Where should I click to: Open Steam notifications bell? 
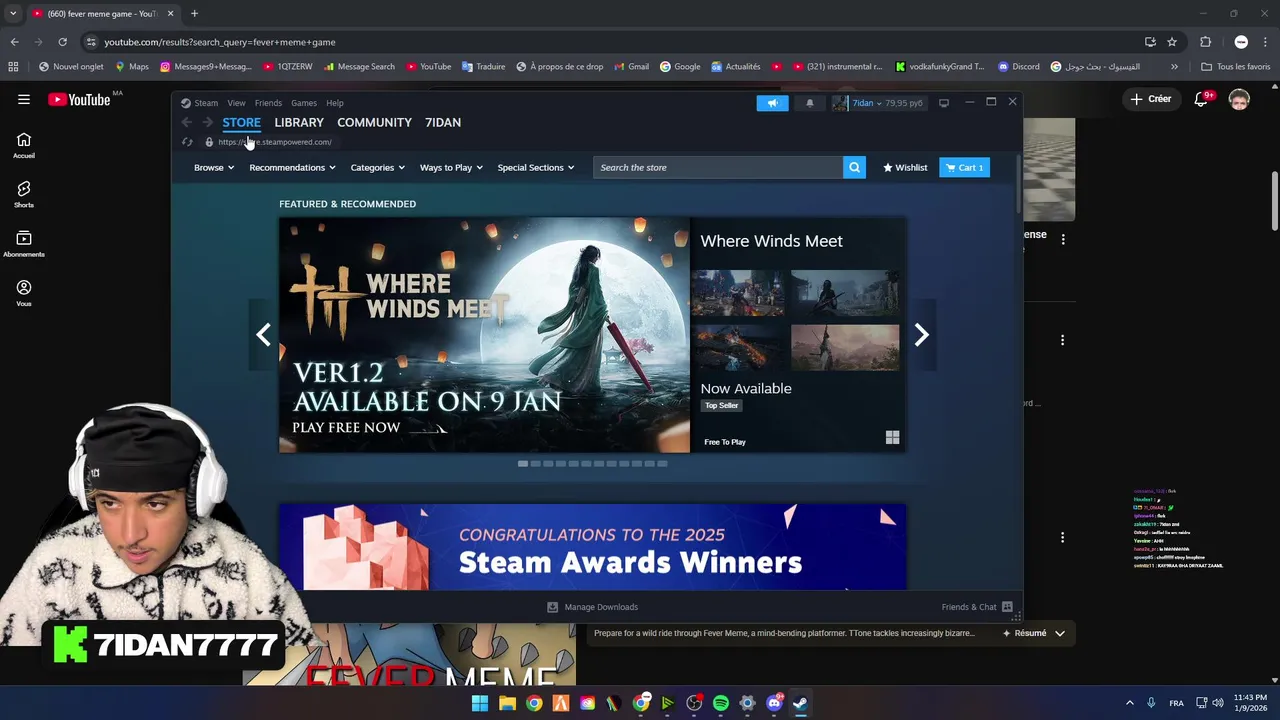click(x=810, y=103)
